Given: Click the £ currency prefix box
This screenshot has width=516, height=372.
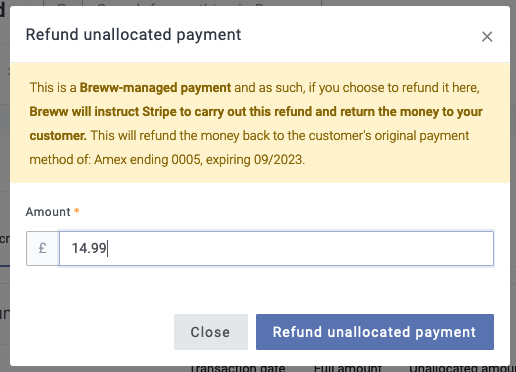Looking at the screenshot, I should pos(43,248).
